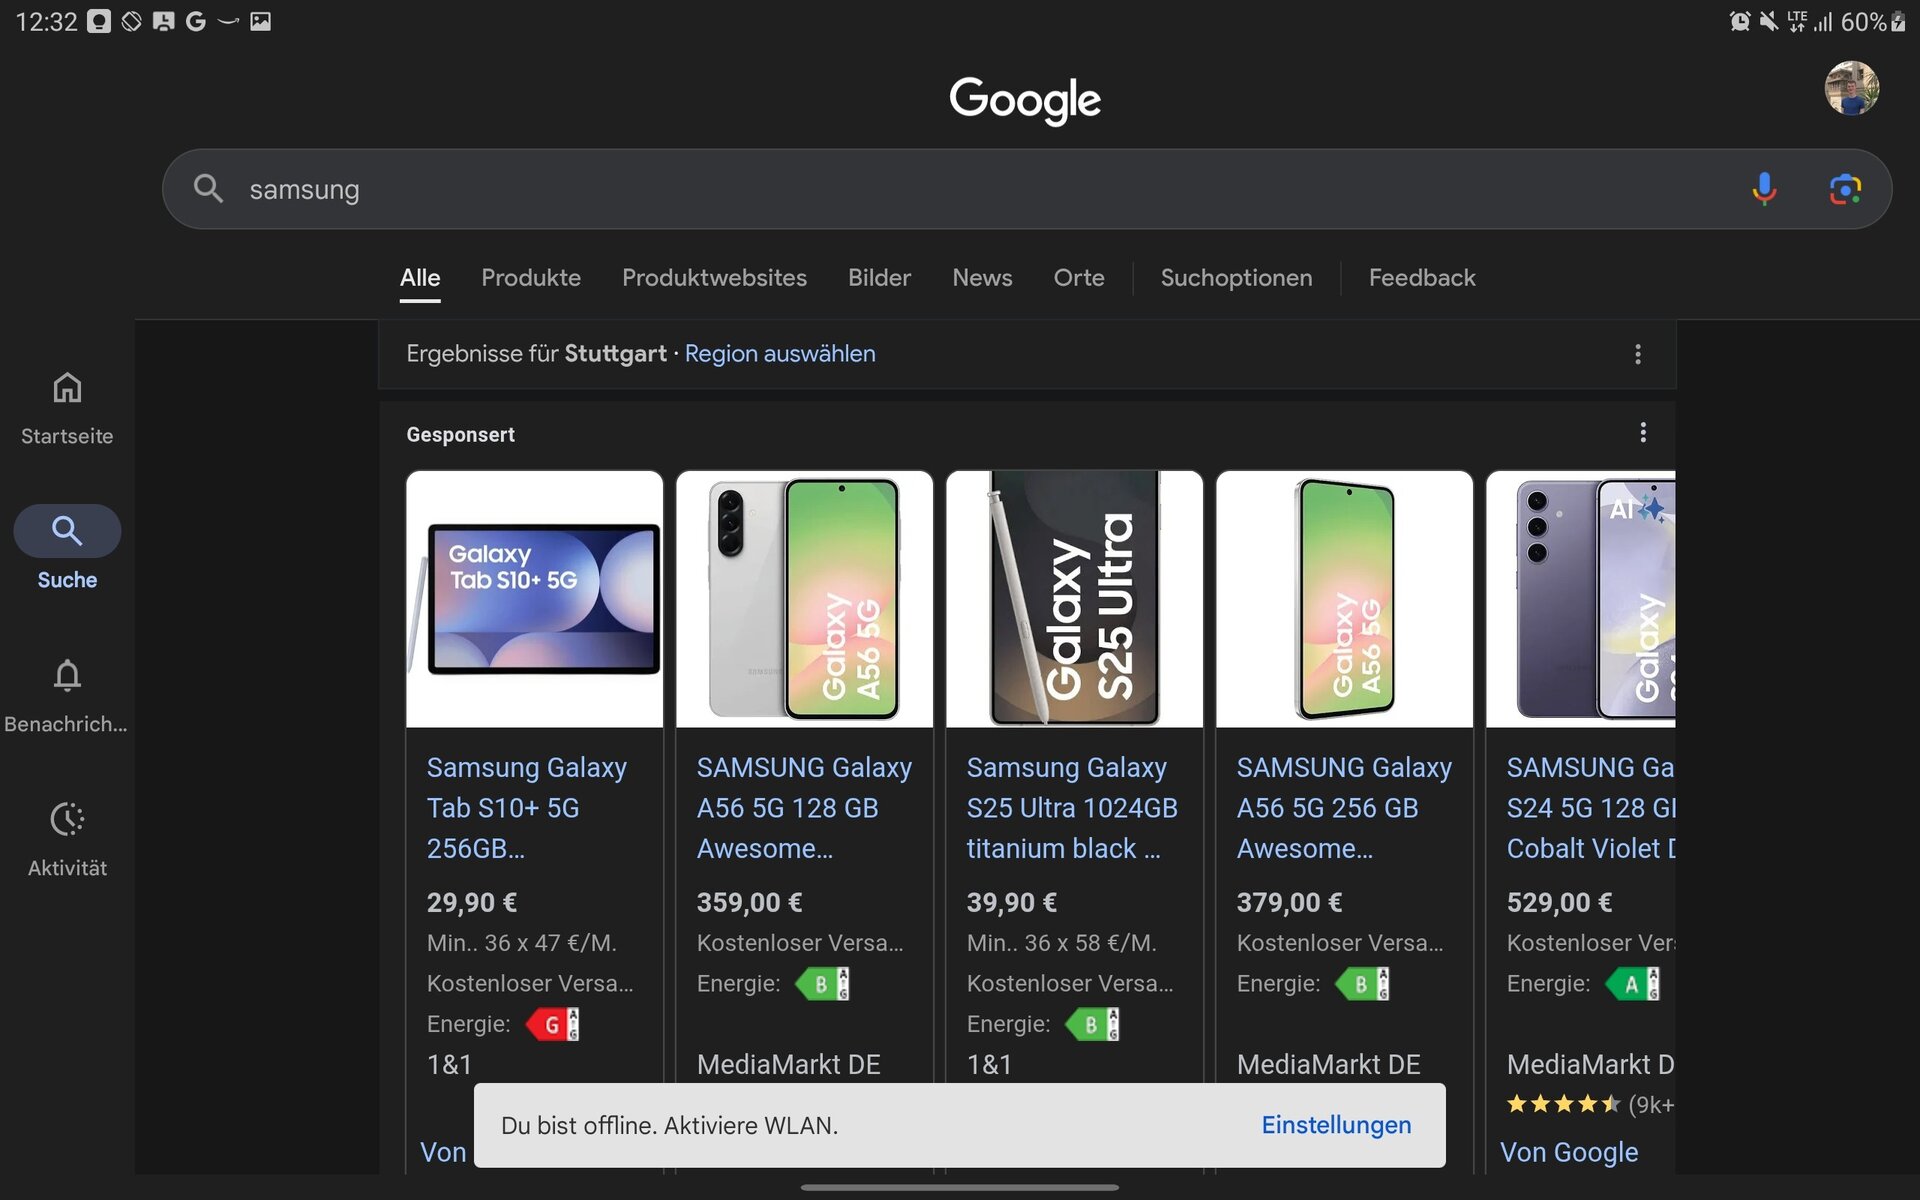
Task: Switch to the Produkte tab
Action: tap(530, 278)
